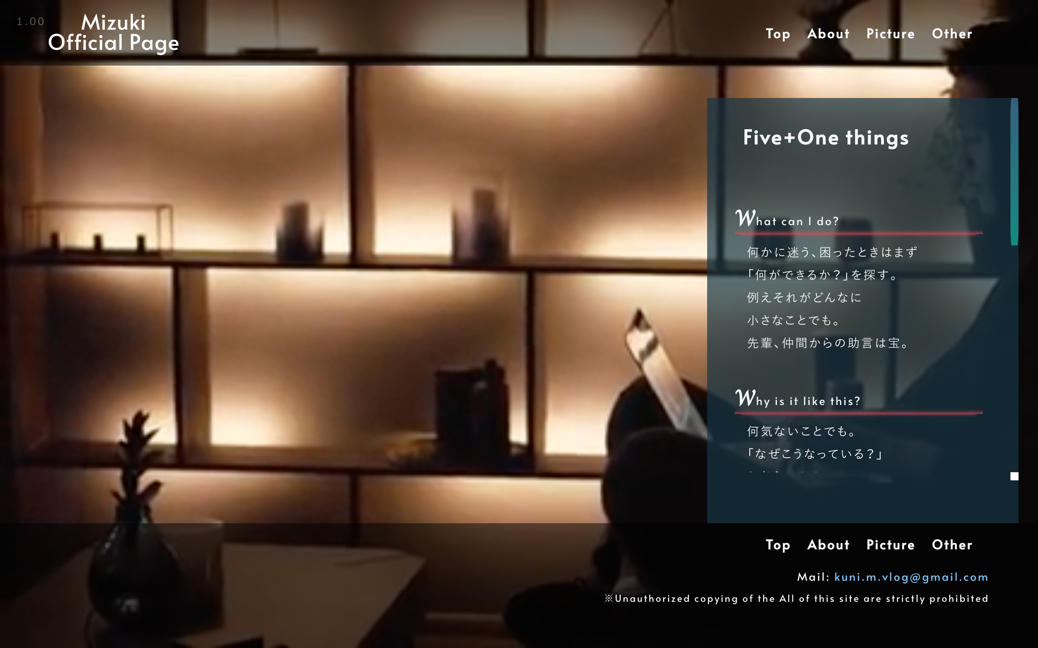
Task: Select the footer Picture link
Action: pyautogui.click(x=890, y=545)
